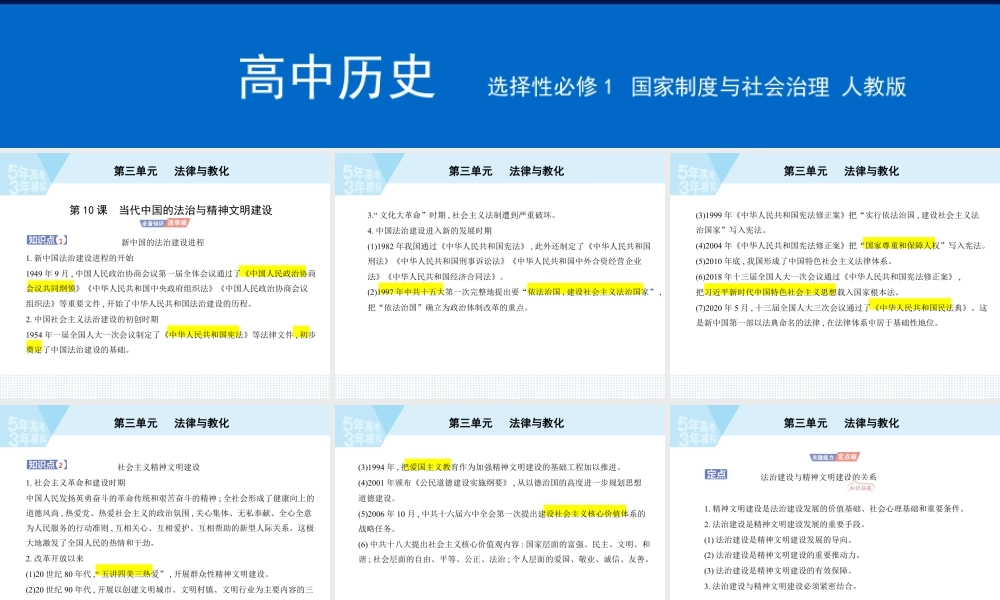Click highlighted "《中华人民共和国宪法》" in the 1954 line

coord(205,334)
